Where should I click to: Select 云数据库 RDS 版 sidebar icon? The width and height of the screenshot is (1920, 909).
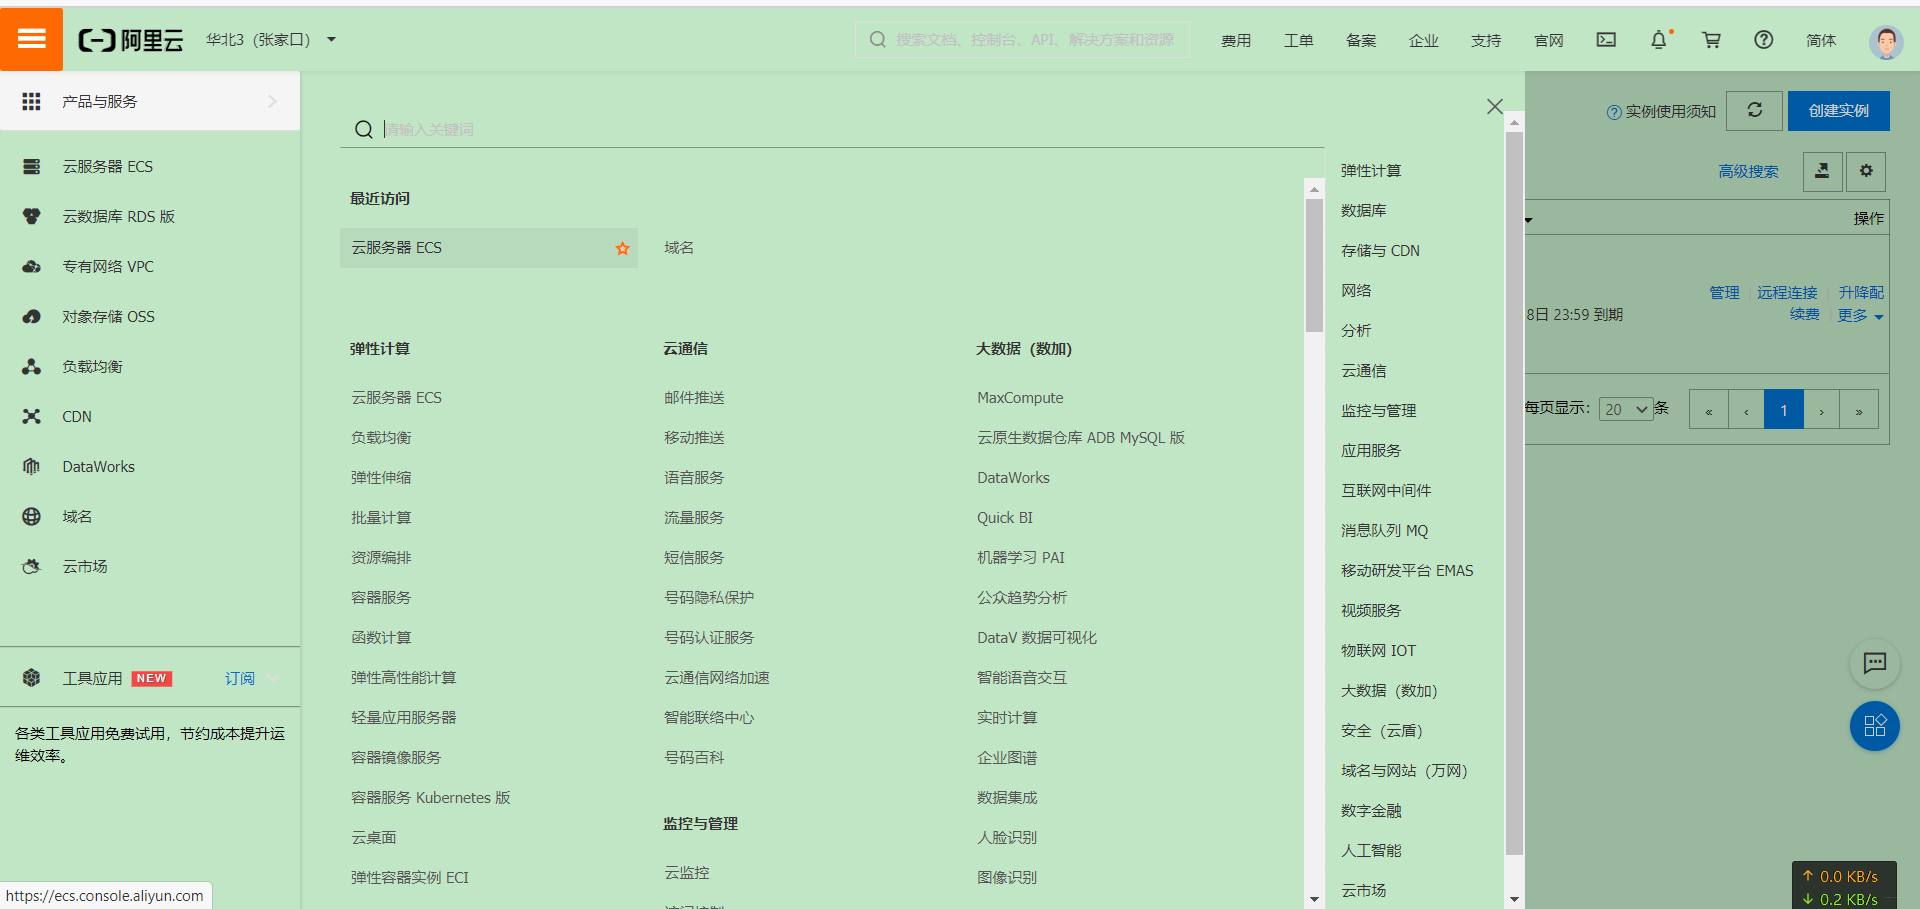tap(31, 216)
